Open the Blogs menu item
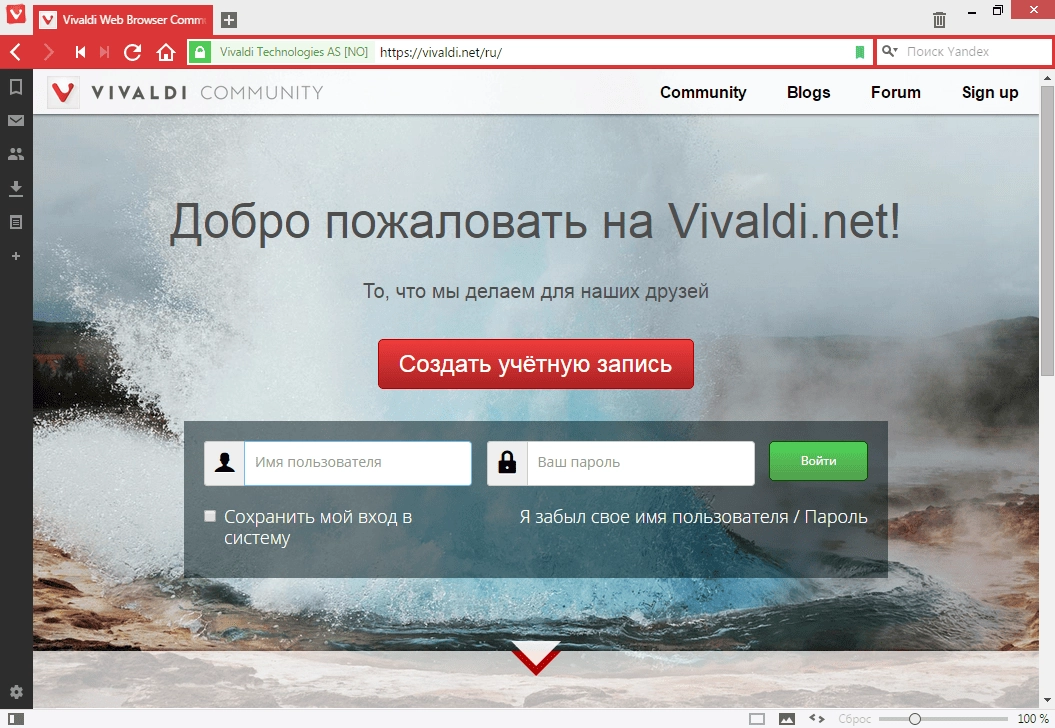 (809, 92)
